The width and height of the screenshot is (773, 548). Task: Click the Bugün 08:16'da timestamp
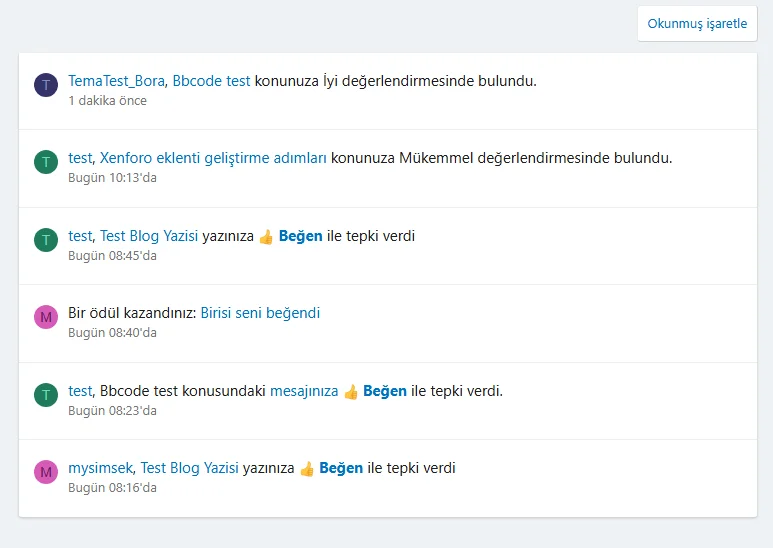pos(112,487)
